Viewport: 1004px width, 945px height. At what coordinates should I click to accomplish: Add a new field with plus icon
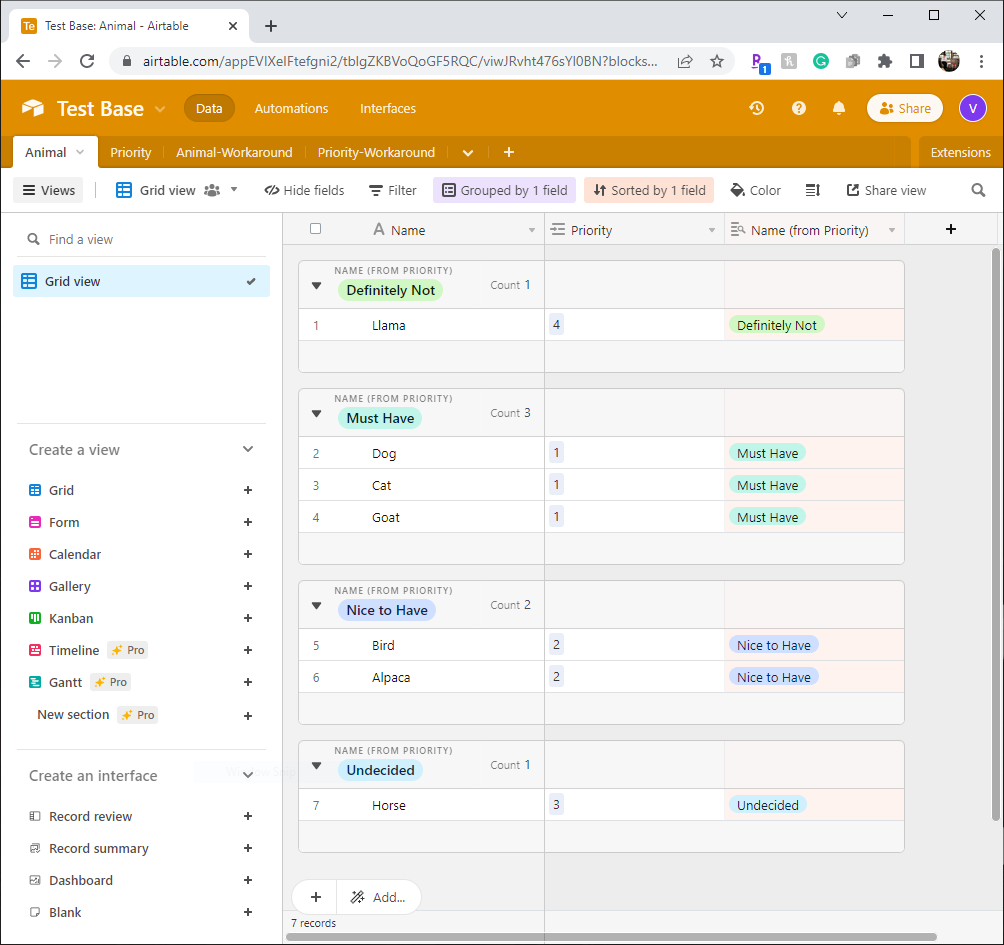point(951,229)
